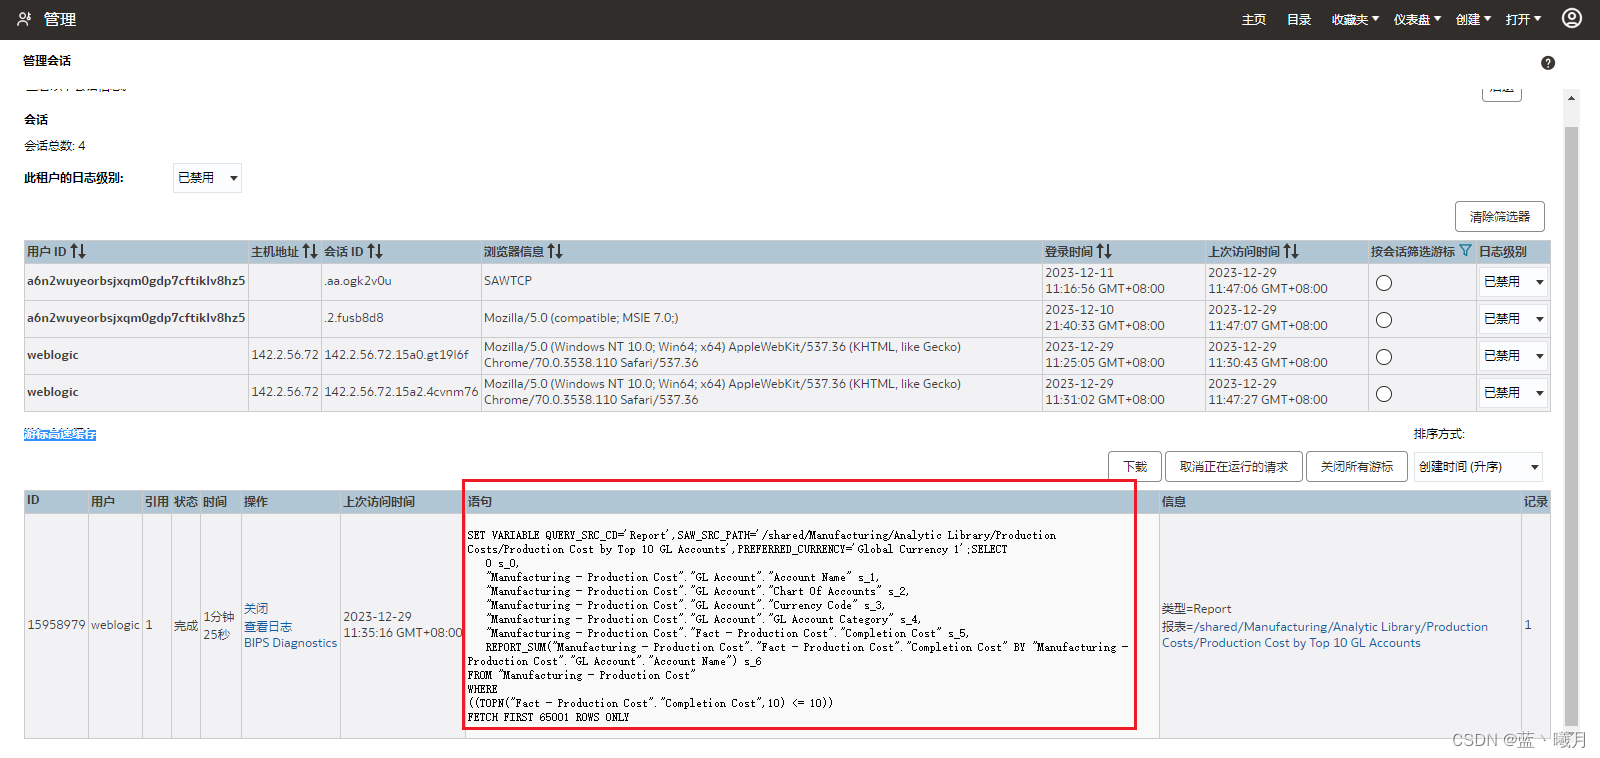Click 142.2.56.72.15a2.4cvnm76 session cell

(401, 392)
